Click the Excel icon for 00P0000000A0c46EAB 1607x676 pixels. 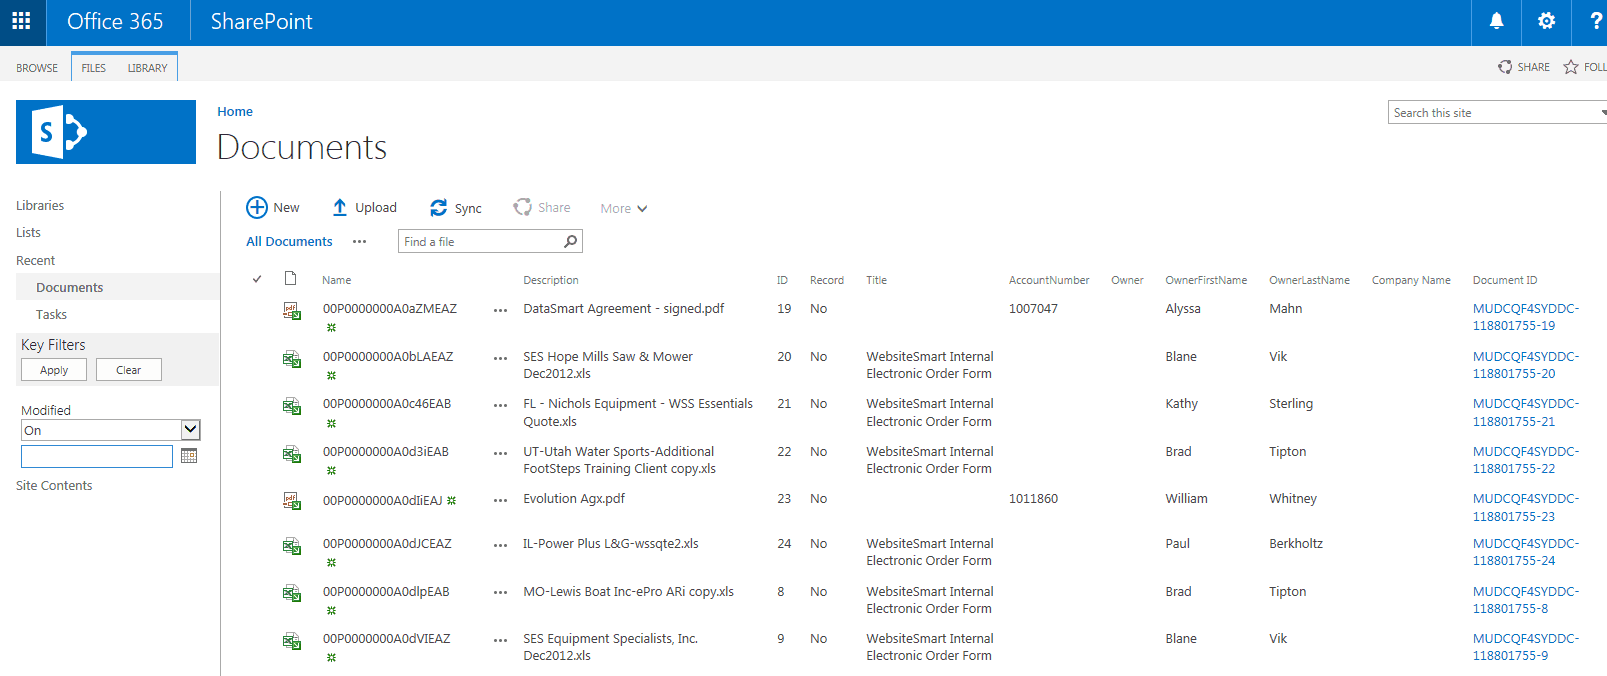291,406
